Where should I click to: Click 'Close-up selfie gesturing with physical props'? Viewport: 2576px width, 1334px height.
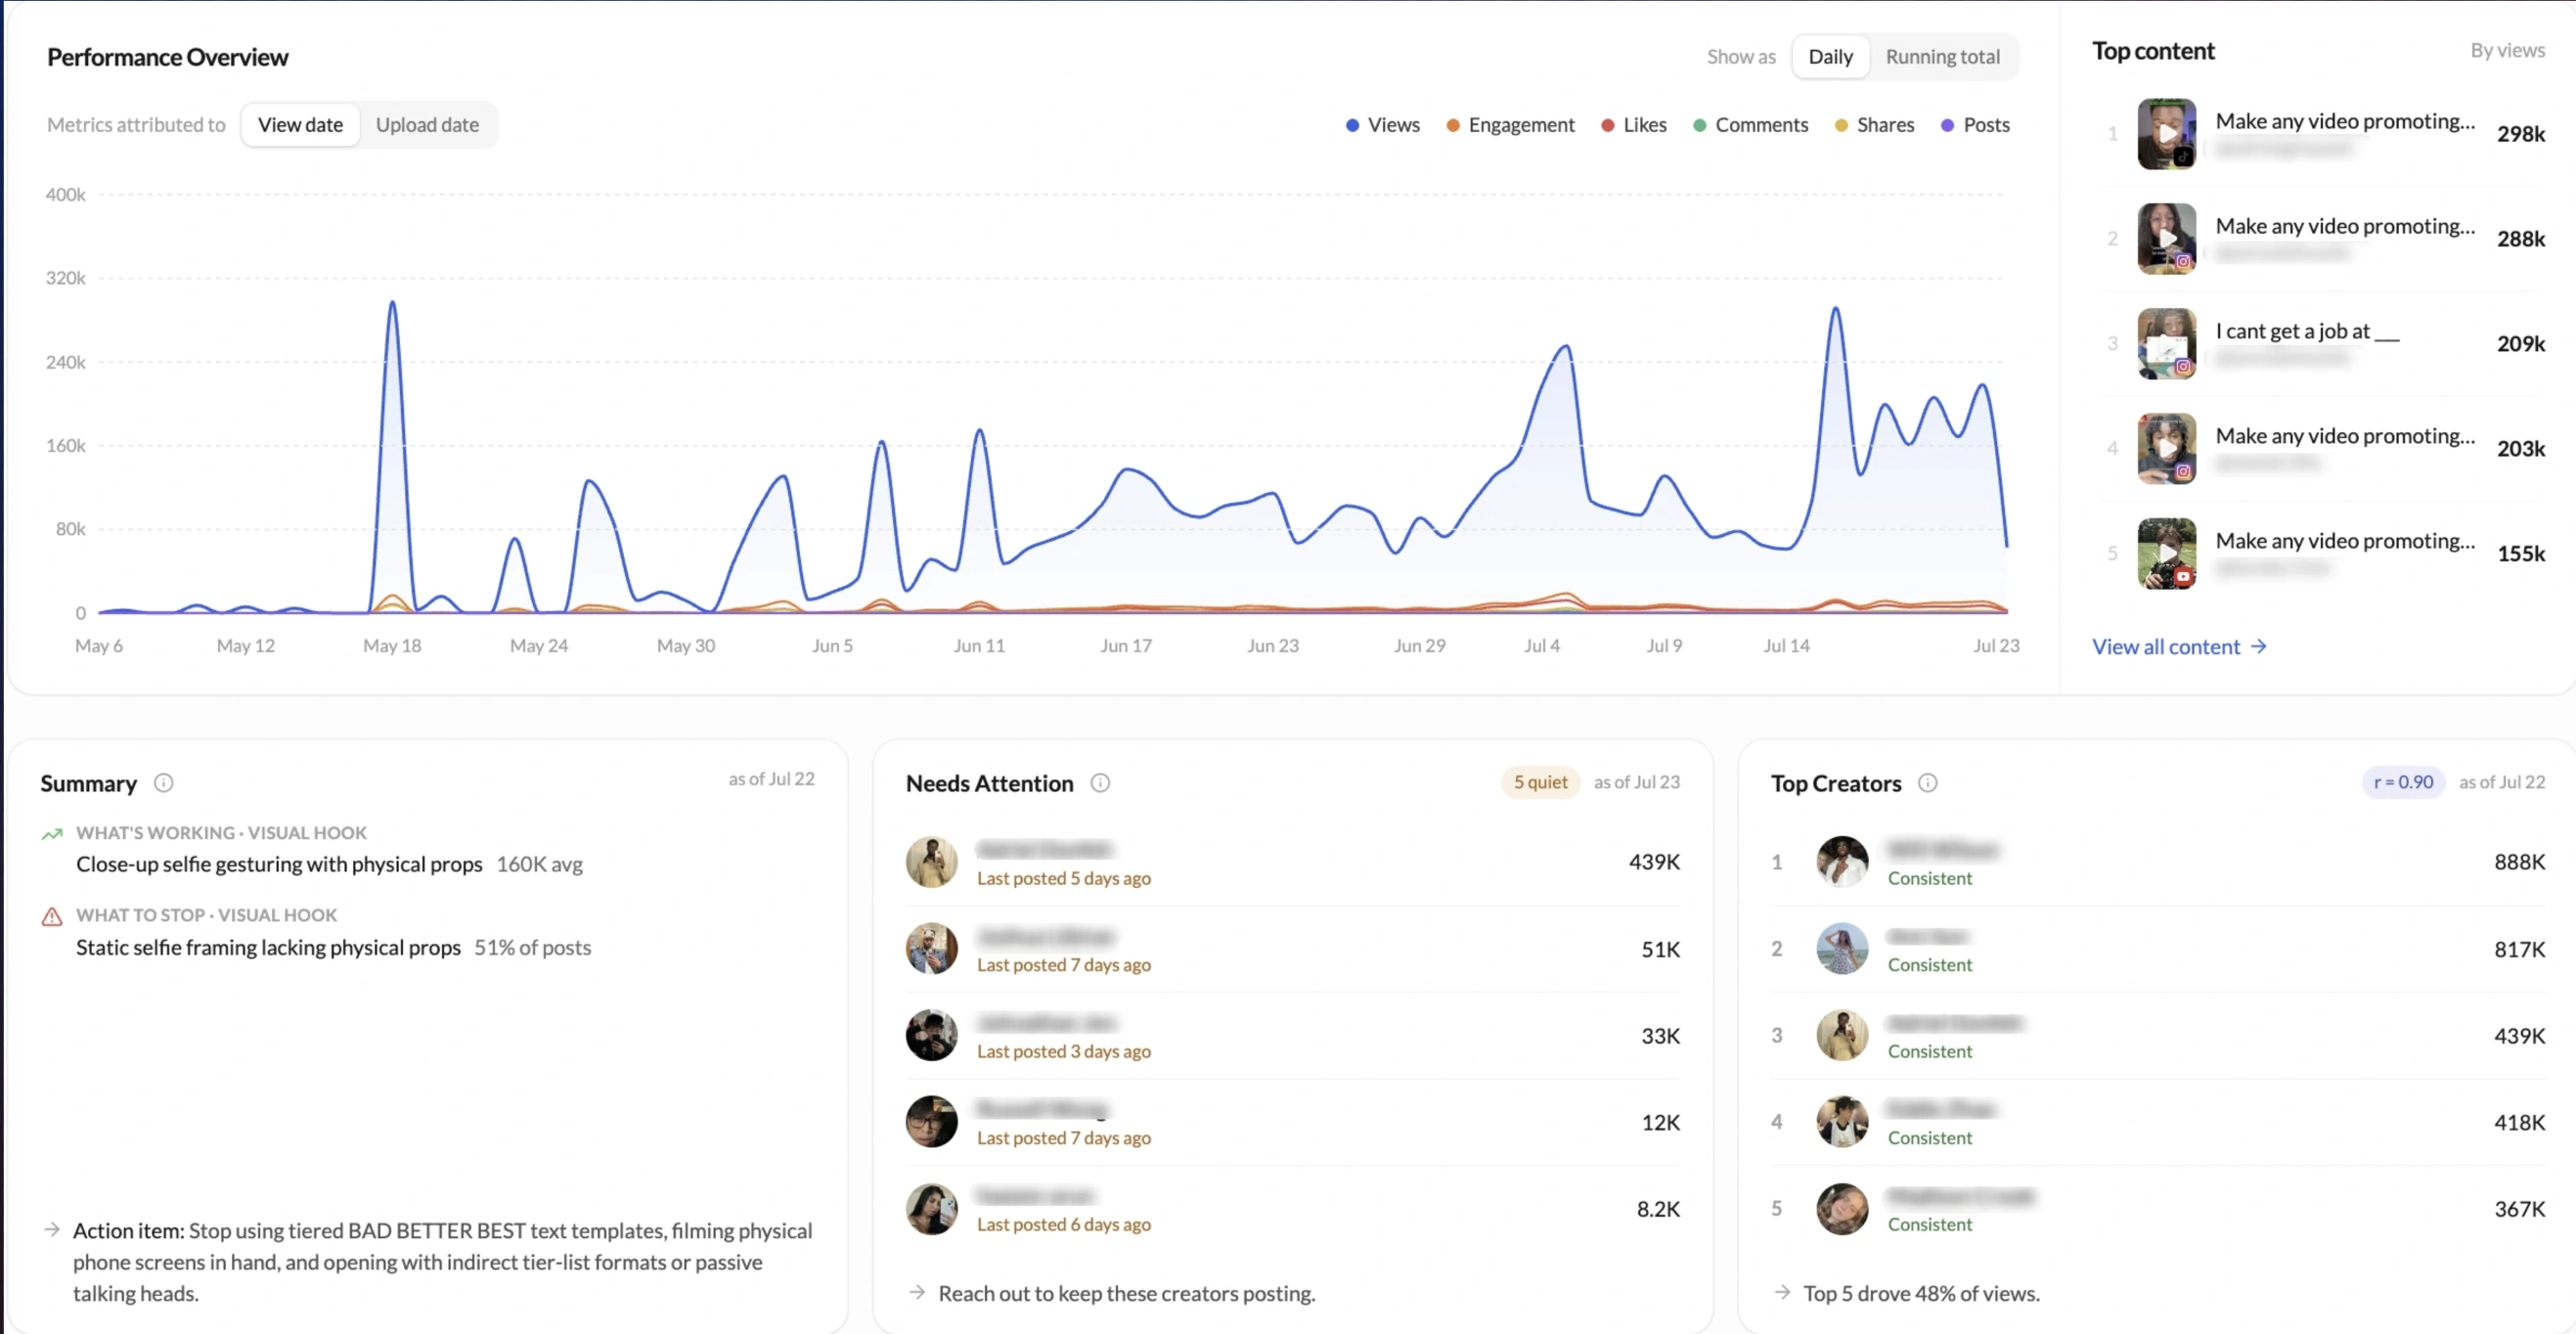point(279,864)
